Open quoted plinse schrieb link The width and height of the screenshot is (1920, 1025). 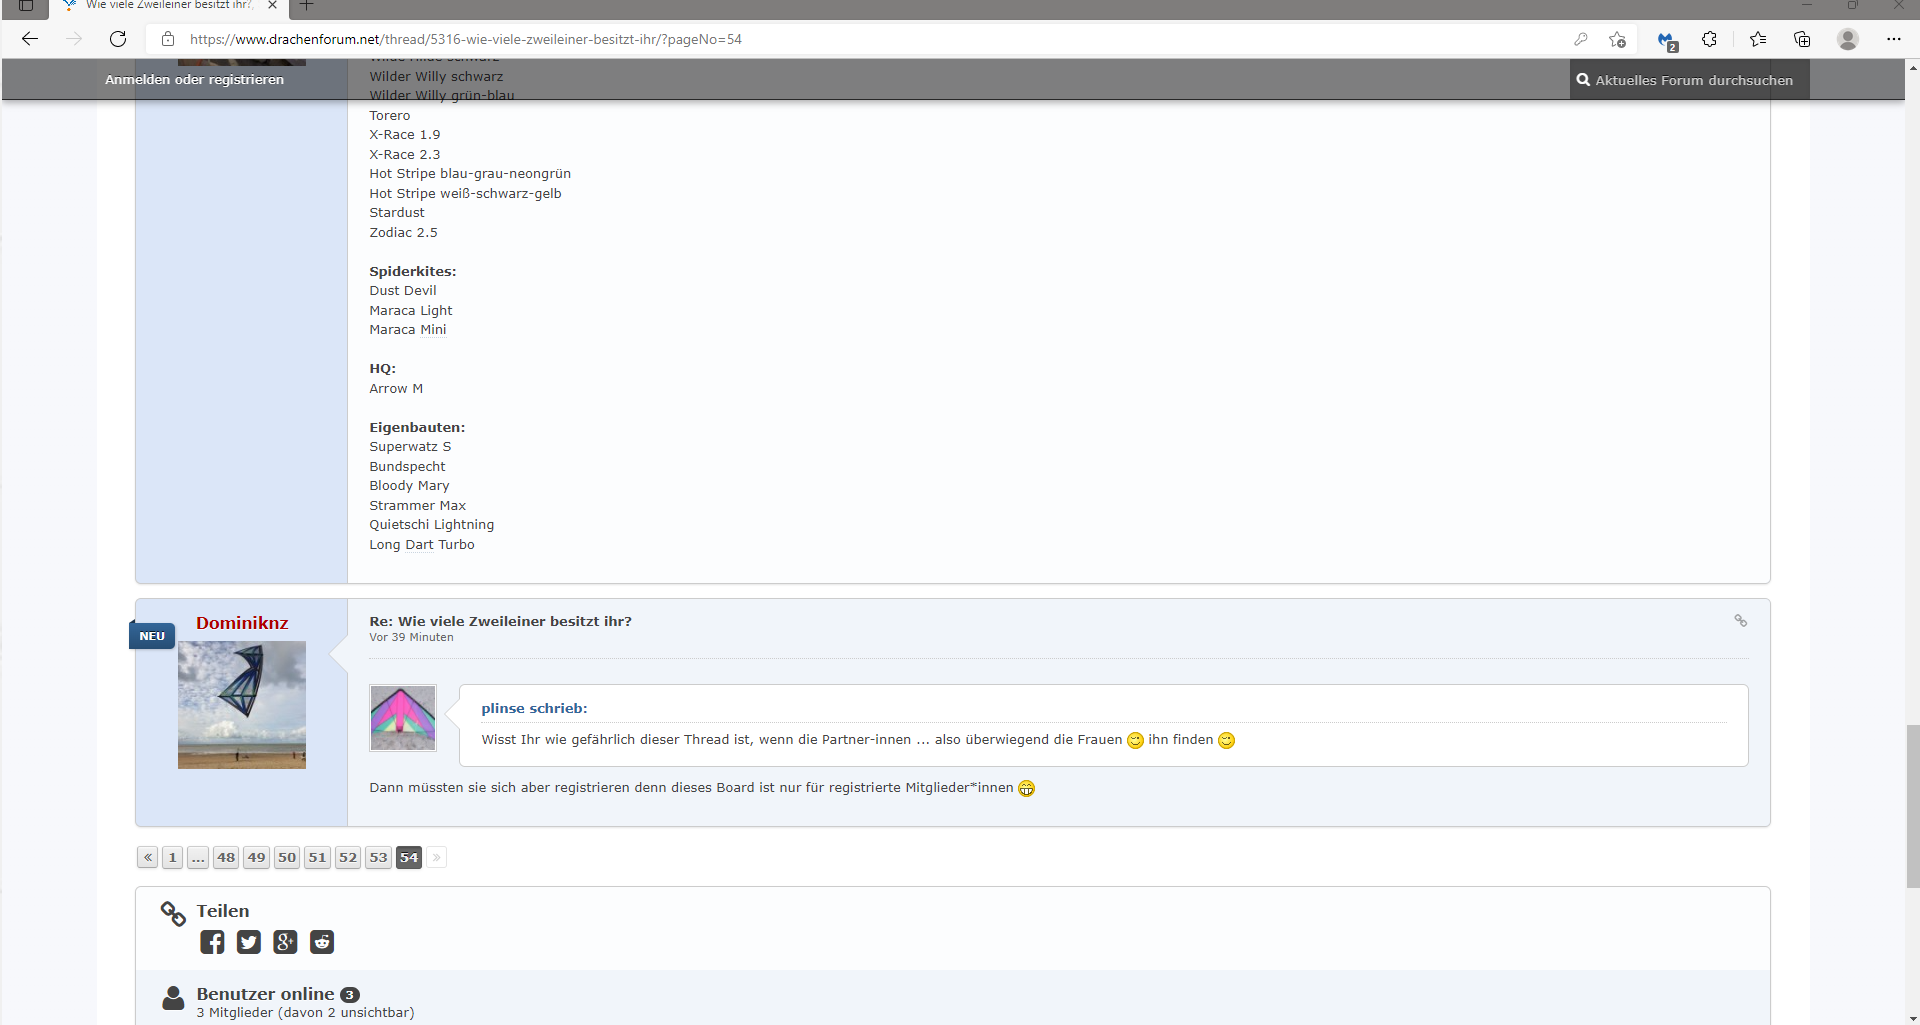(534, 708)
